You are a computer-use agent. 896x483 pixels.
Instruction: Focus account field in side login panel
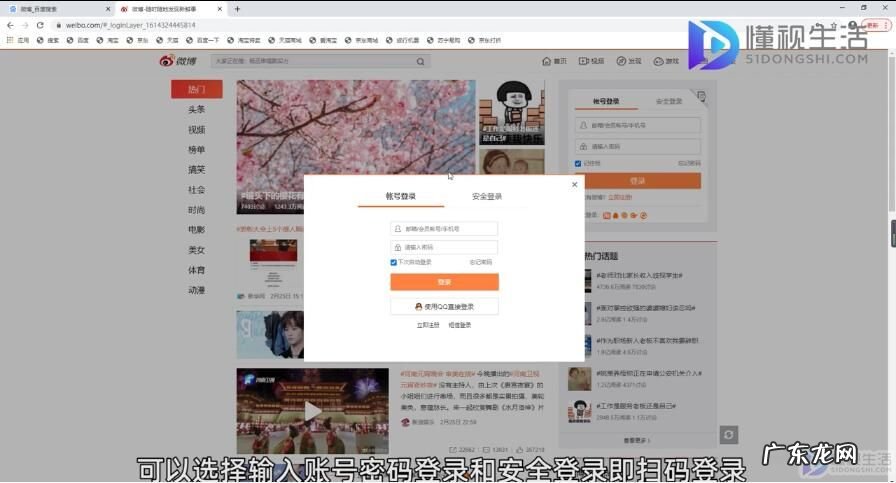638,125
